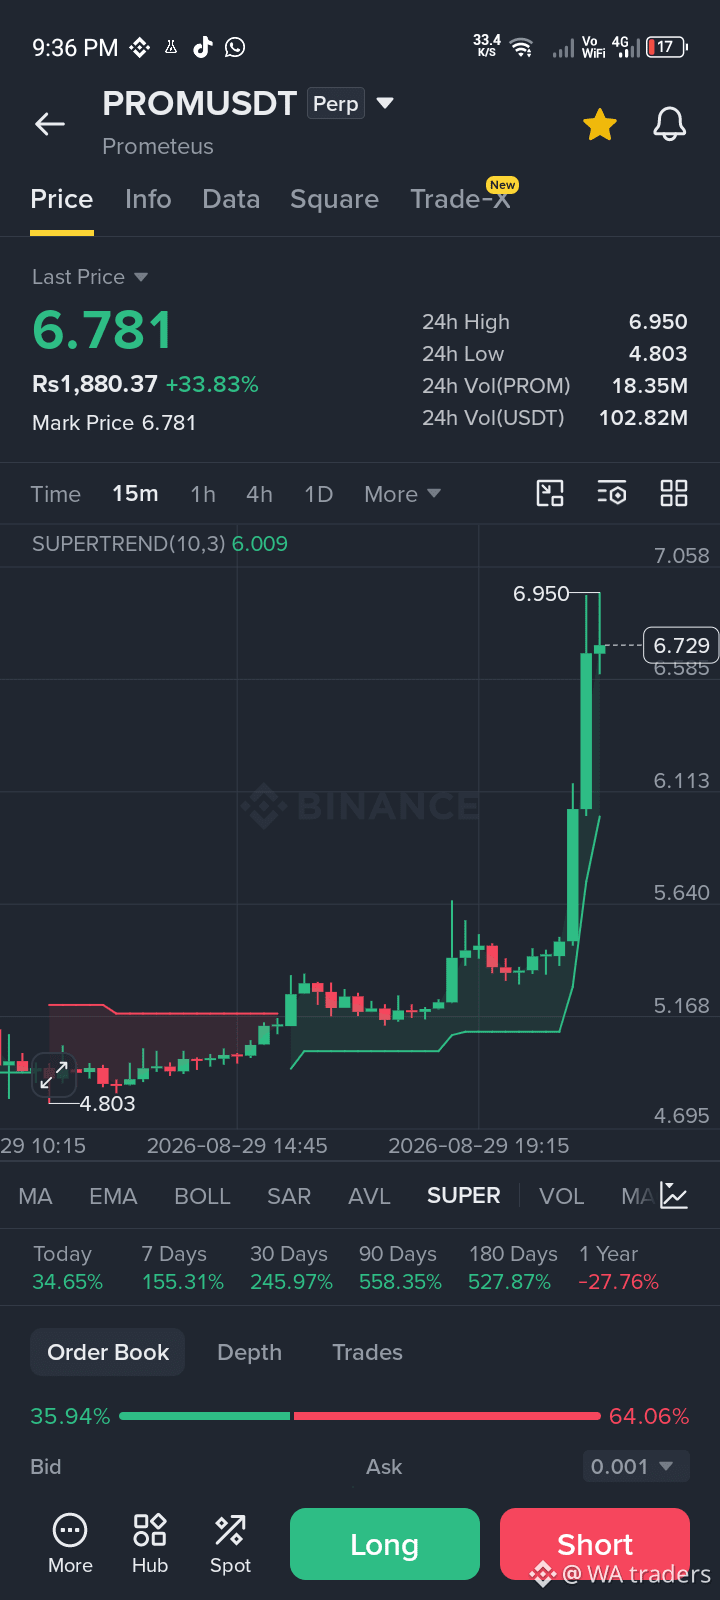Expand chart to fullscreen icon
The width and height of the screenshot is (720, 1600).
point(53,1074)
